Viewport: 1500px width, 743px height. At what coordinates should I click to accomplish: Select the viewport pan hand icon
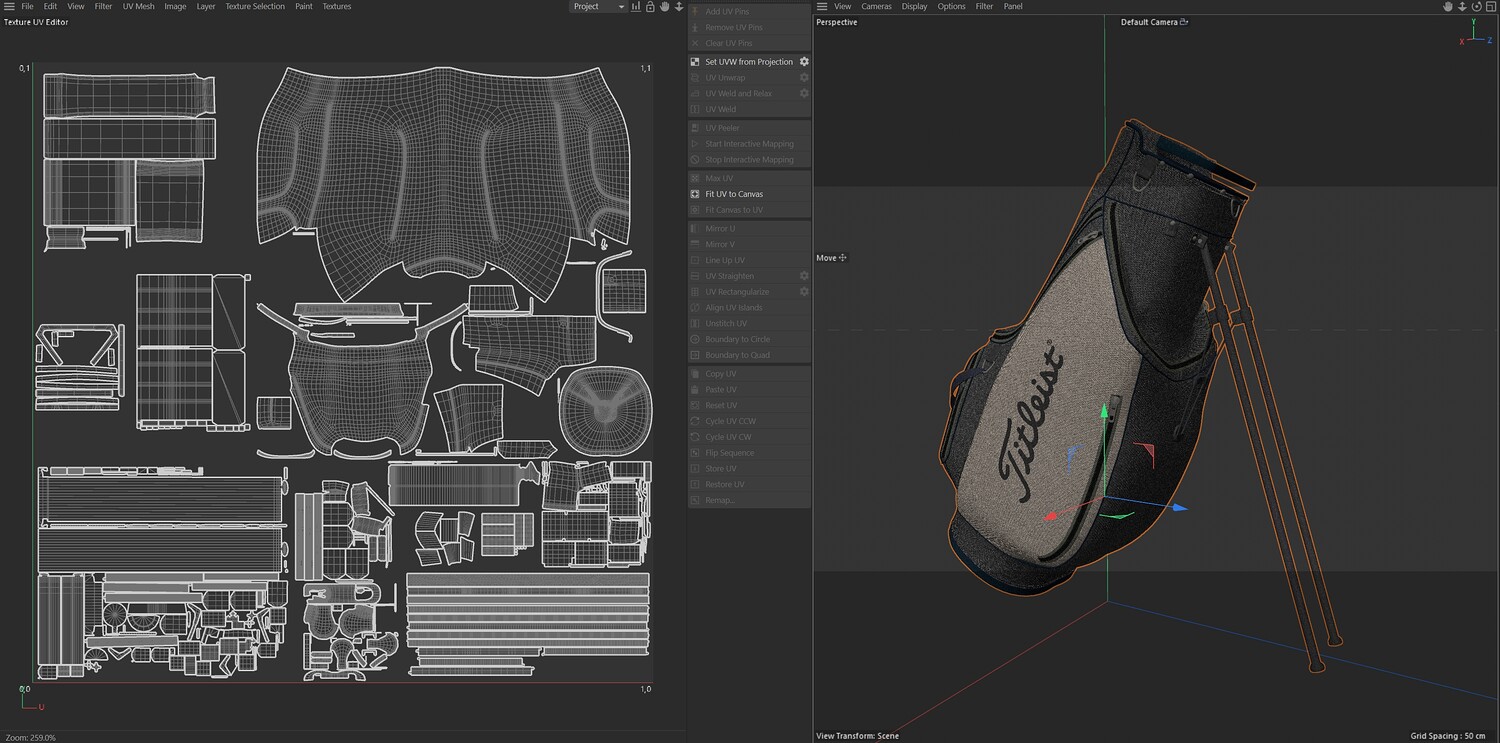point(1447,6)
